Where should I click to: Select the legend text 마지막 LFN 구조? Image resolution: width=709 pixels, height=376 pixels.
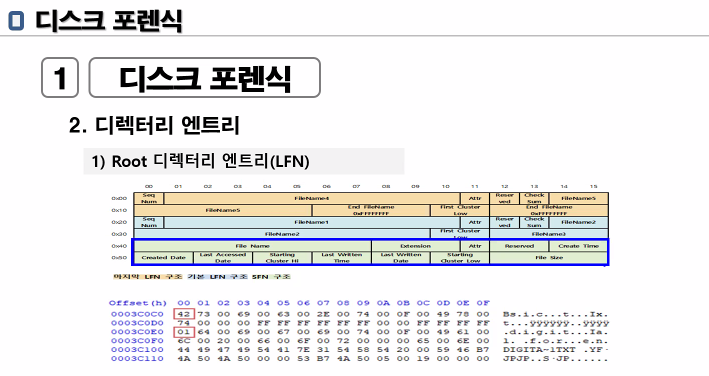coord(147,277)
